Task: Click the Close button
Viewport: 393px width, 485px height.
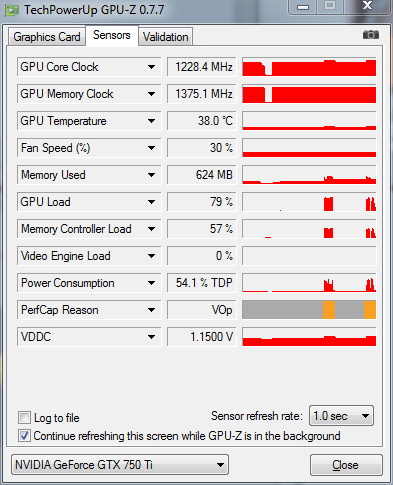Action: pos(345,465)
